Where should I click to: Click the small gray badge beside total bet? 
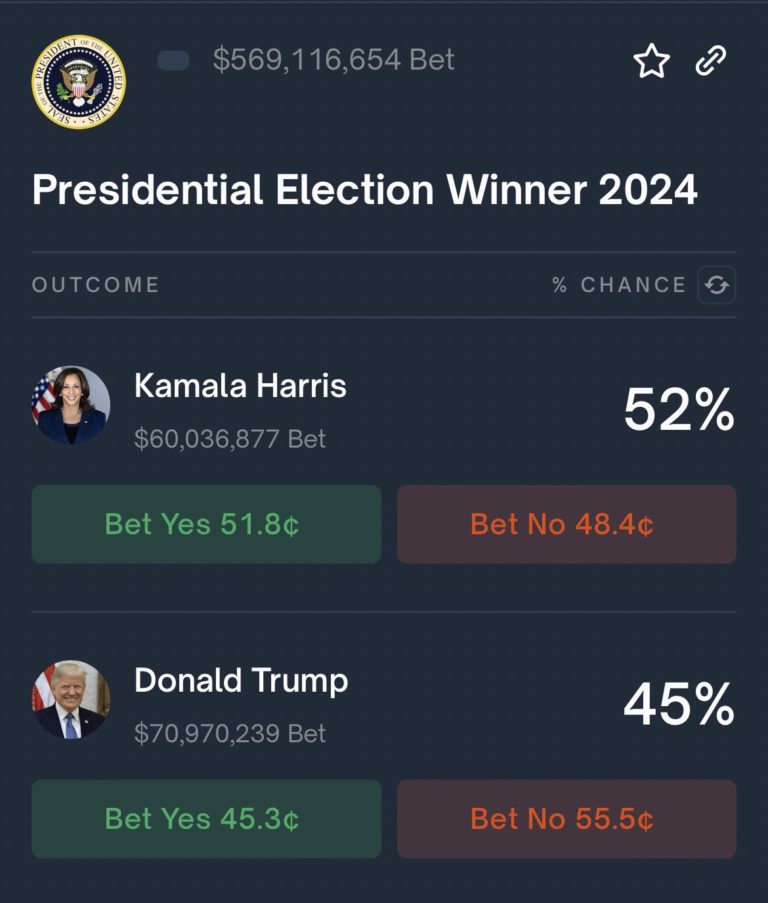point(174,61)
